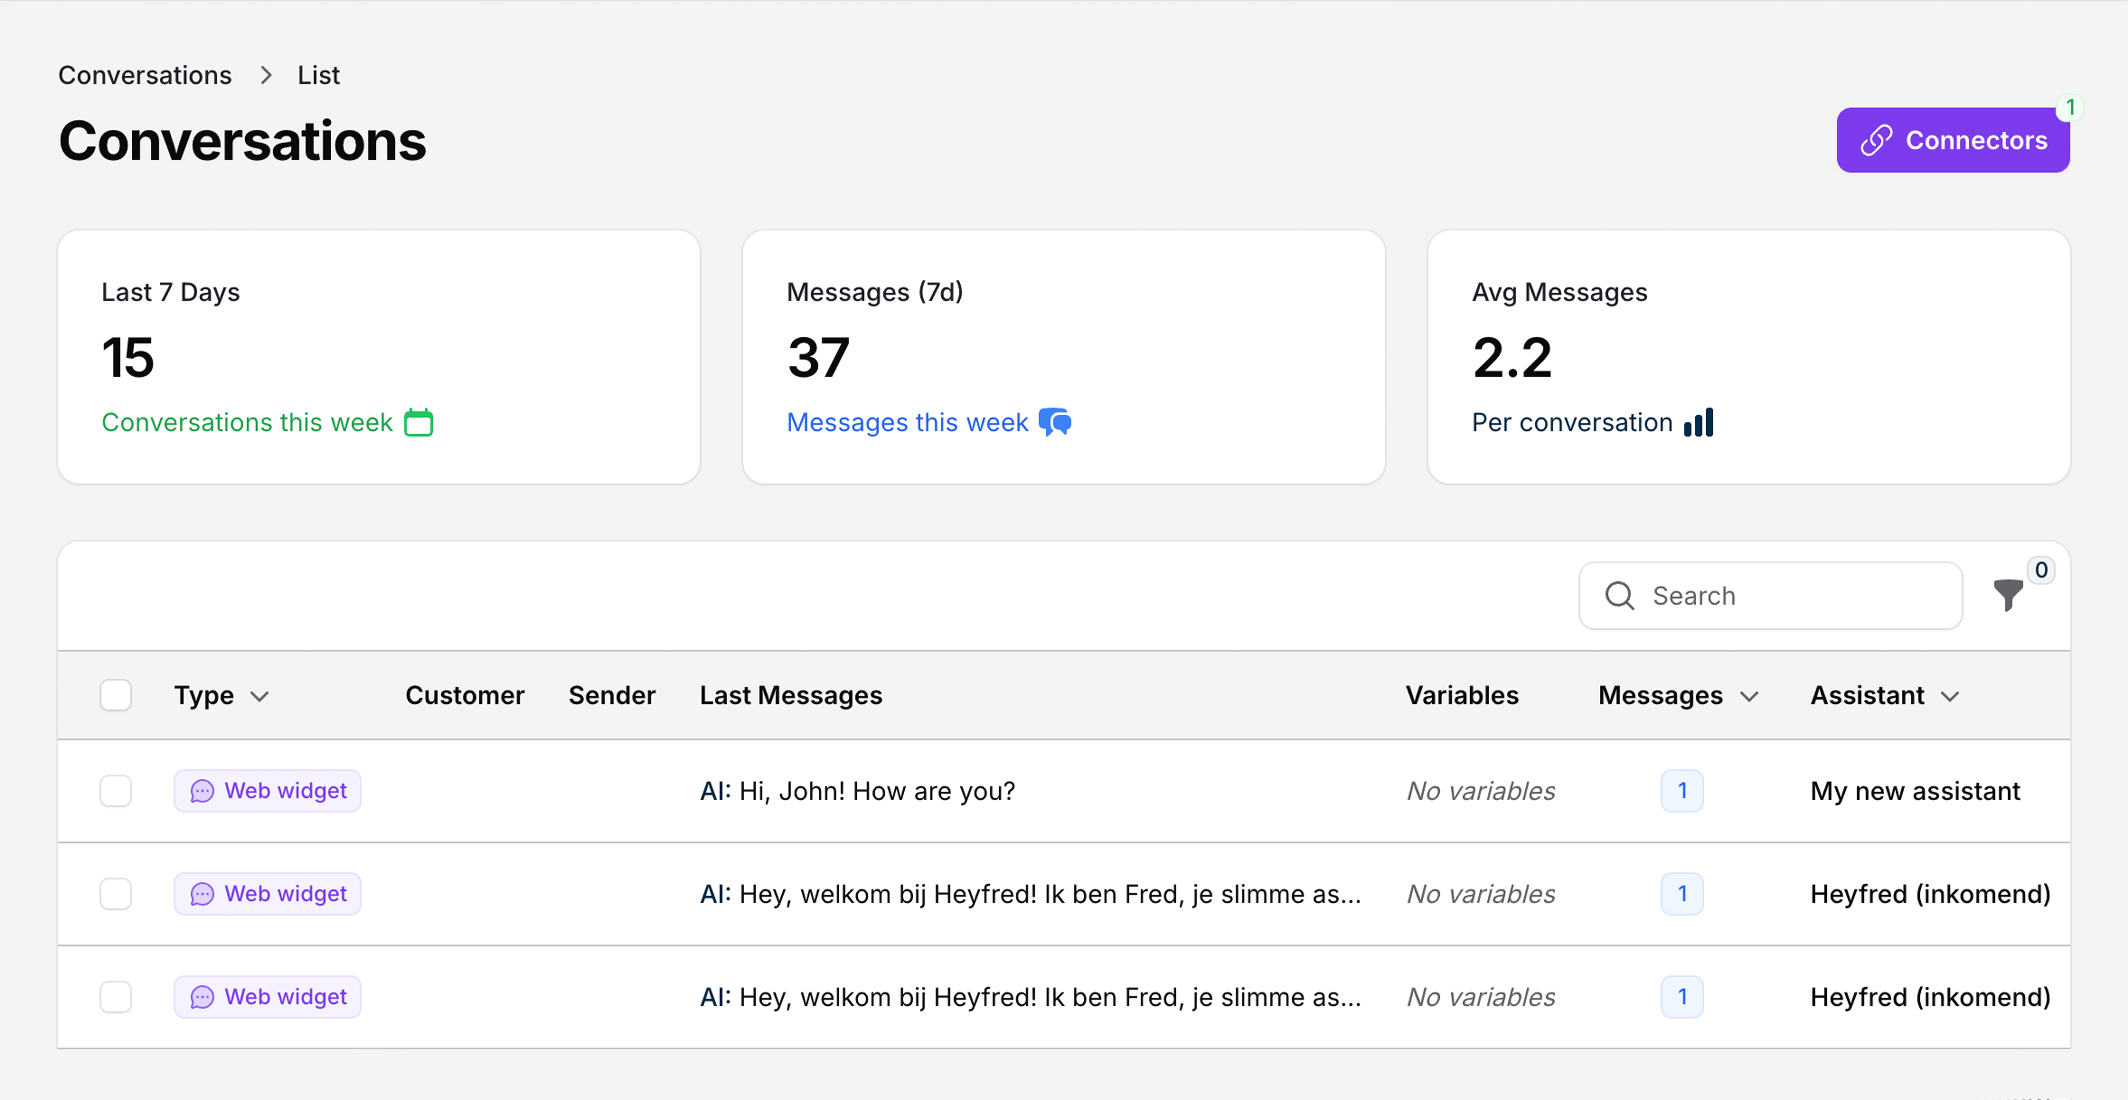This screenshot has height=1100, width=2128.
Task: Check the select-all checkbox in table header
Action: point(115,694)
